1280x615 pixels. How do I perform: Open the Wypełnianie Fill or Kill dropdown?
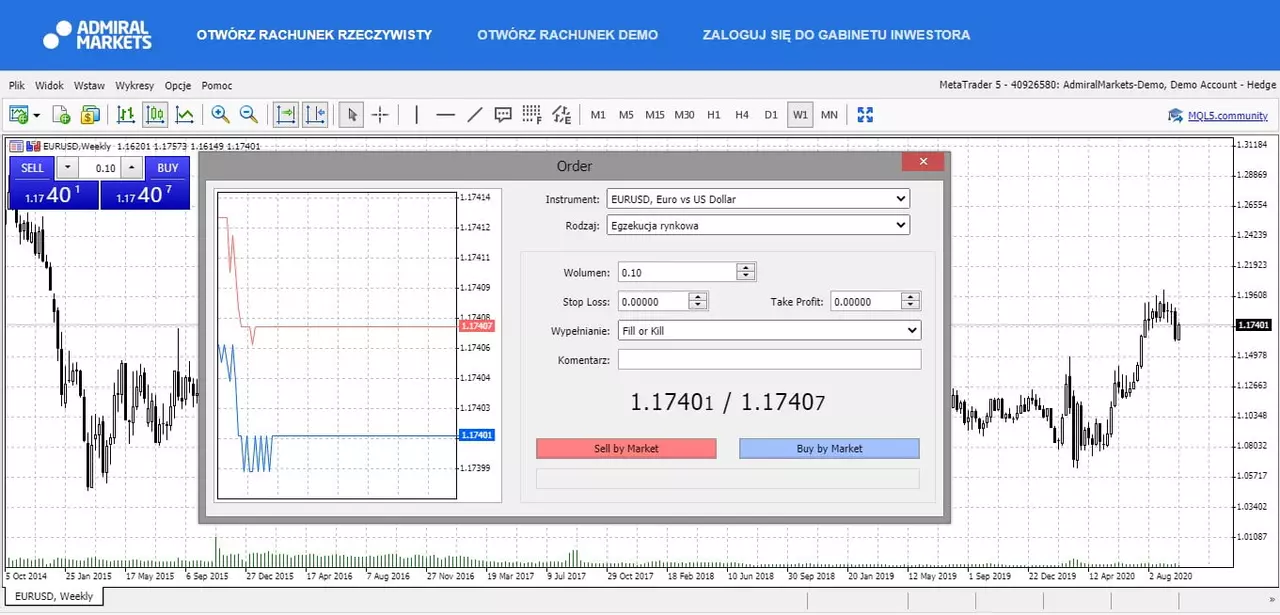(x=769, y=330)
